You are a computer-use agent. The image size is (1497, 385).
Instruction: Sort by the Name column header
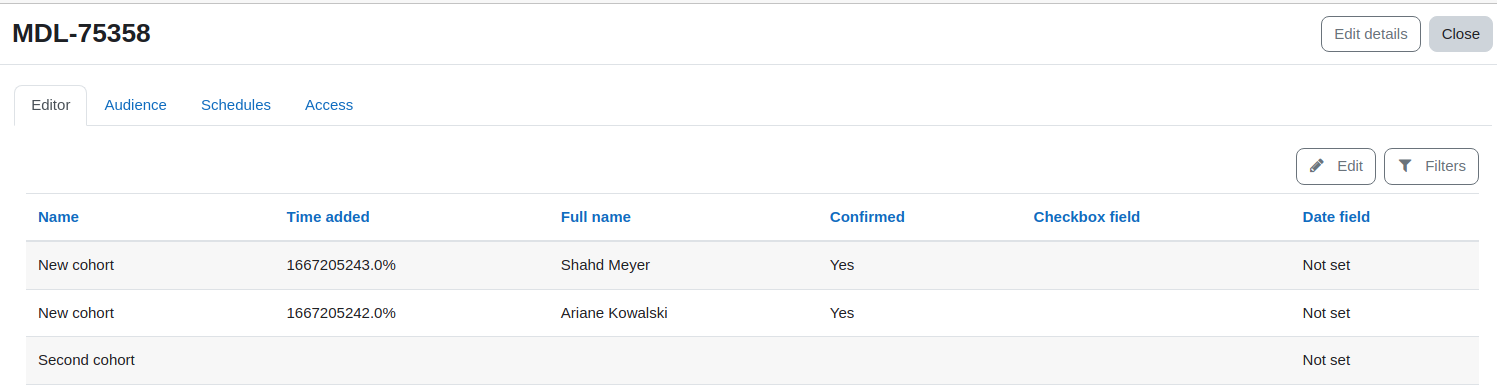pos(58,217)
